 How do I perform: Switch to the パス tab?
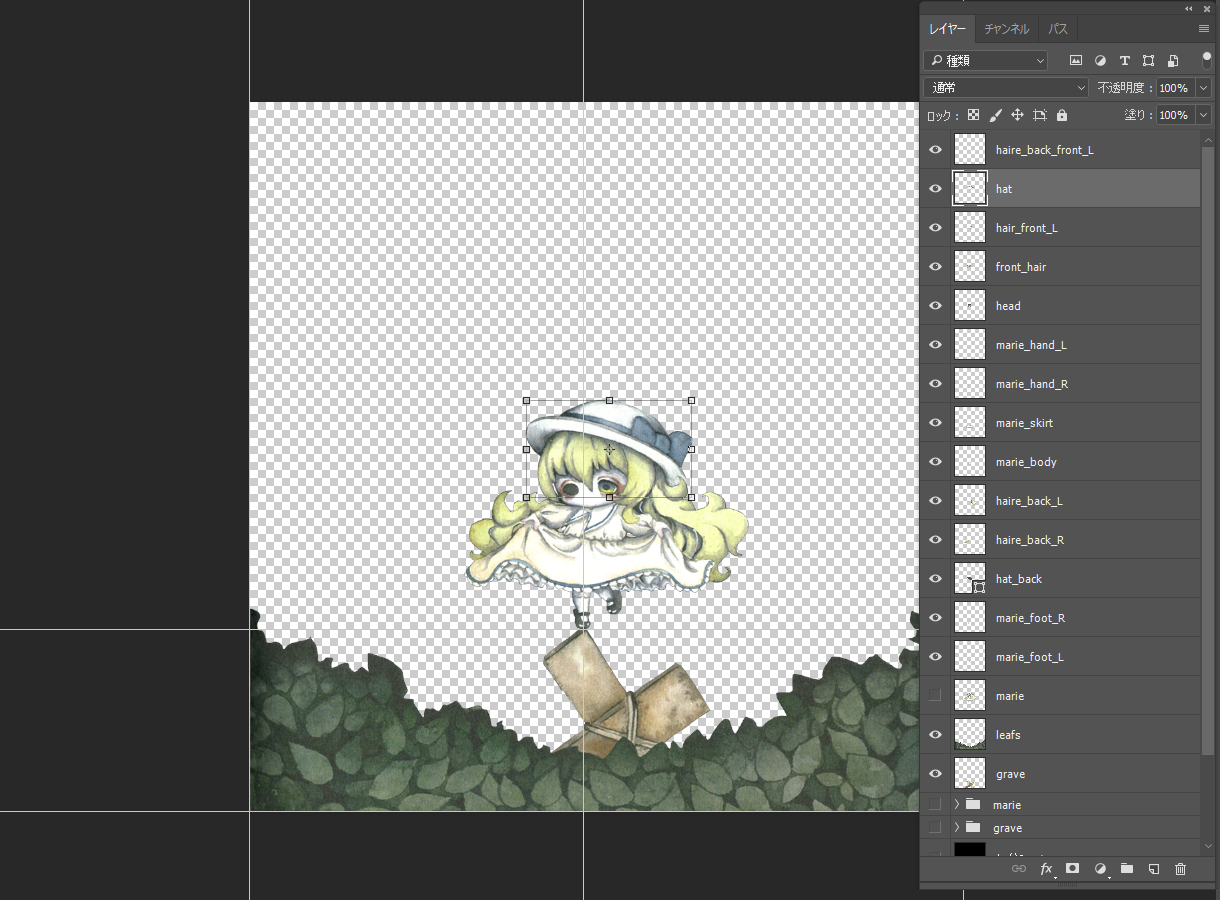1058,29
